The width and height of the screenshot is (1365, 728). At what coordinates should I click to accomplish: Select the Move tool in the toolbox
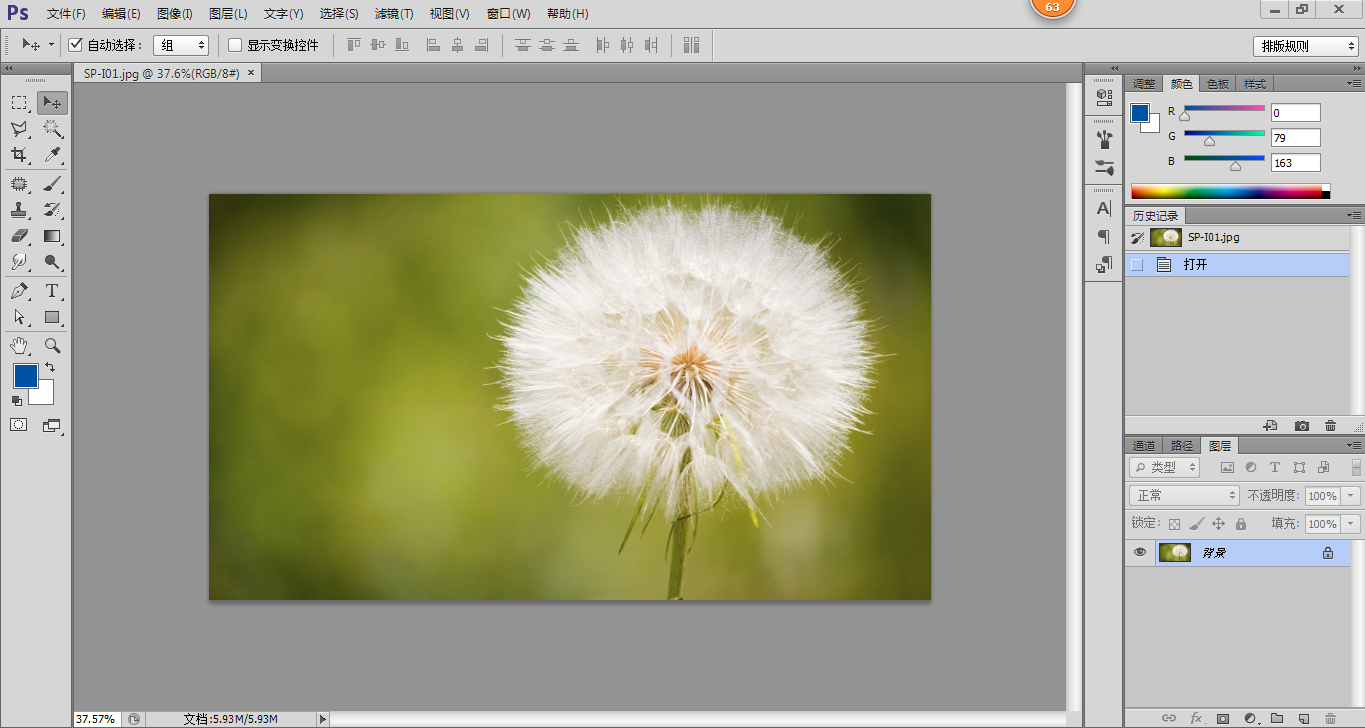pos(52,102)
